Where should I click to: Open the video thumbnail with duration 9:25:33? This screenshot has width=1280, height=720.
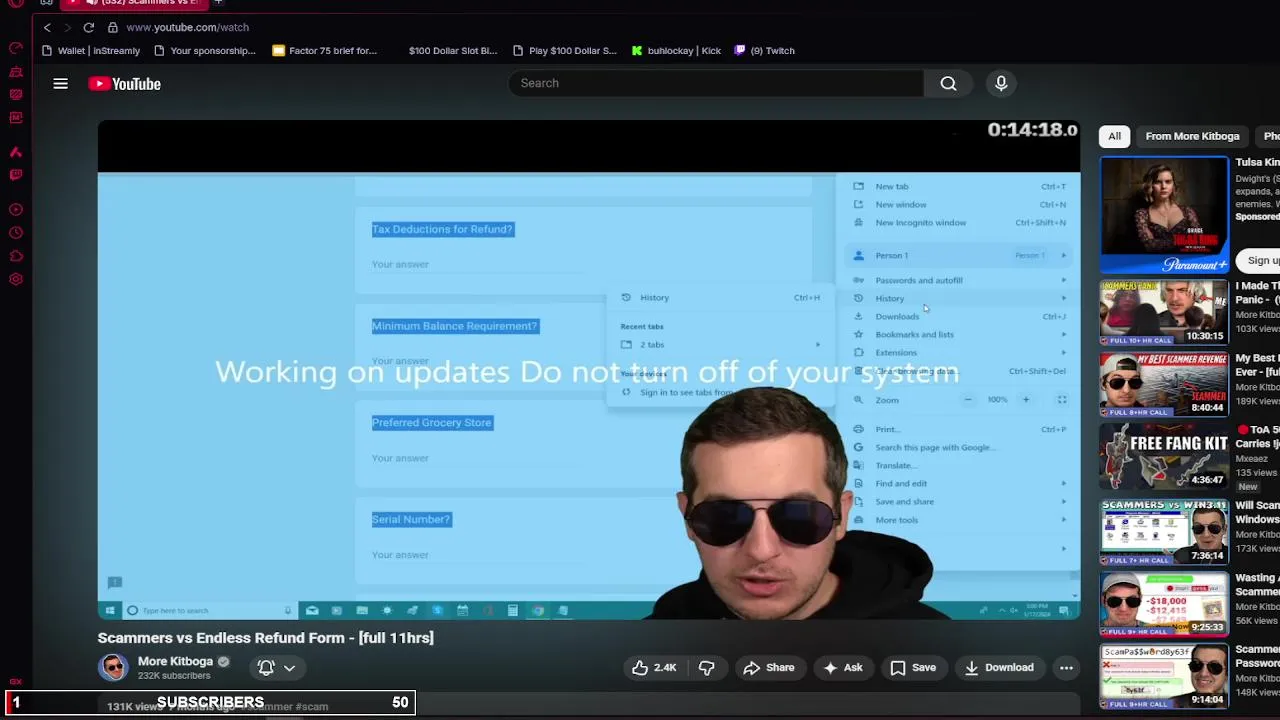[1164, 604]
